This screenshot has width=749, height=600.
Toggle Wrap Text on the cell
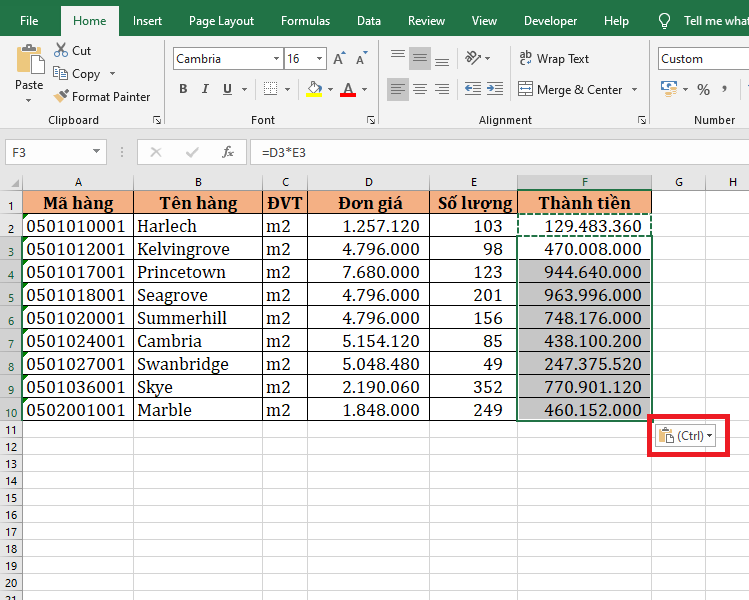[554, 59]
